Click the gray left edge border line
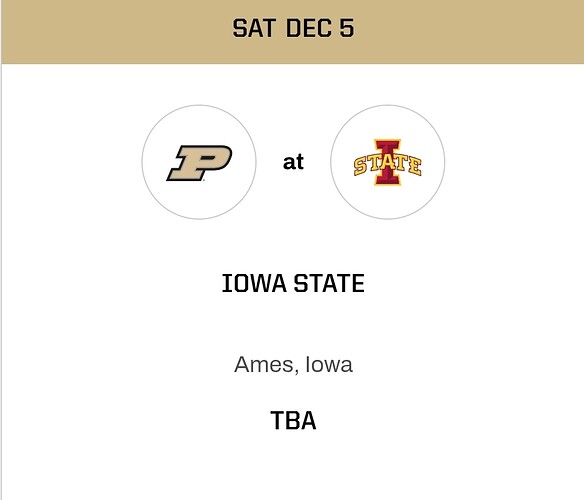This screenshot has height=500, width=584. tap(1, 279)
